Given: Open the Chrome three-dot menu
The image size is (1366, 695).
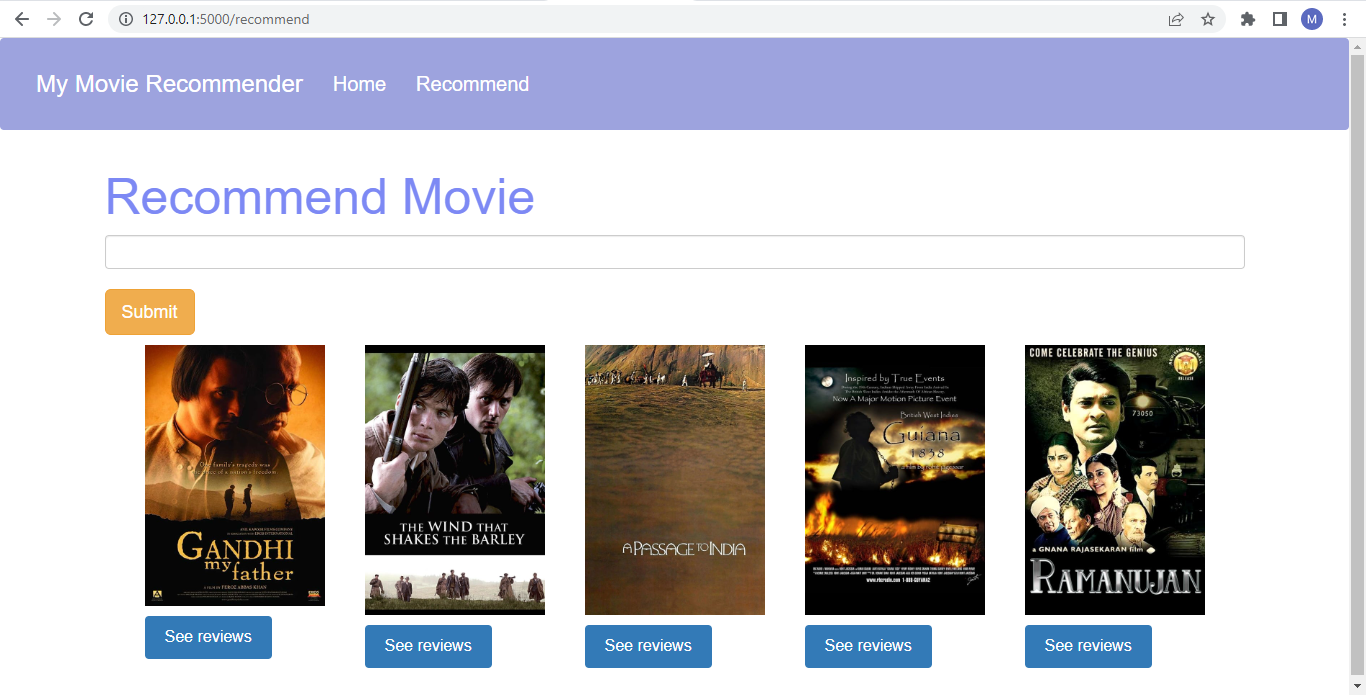Looking at the screenshot, I should (1343, 18).
